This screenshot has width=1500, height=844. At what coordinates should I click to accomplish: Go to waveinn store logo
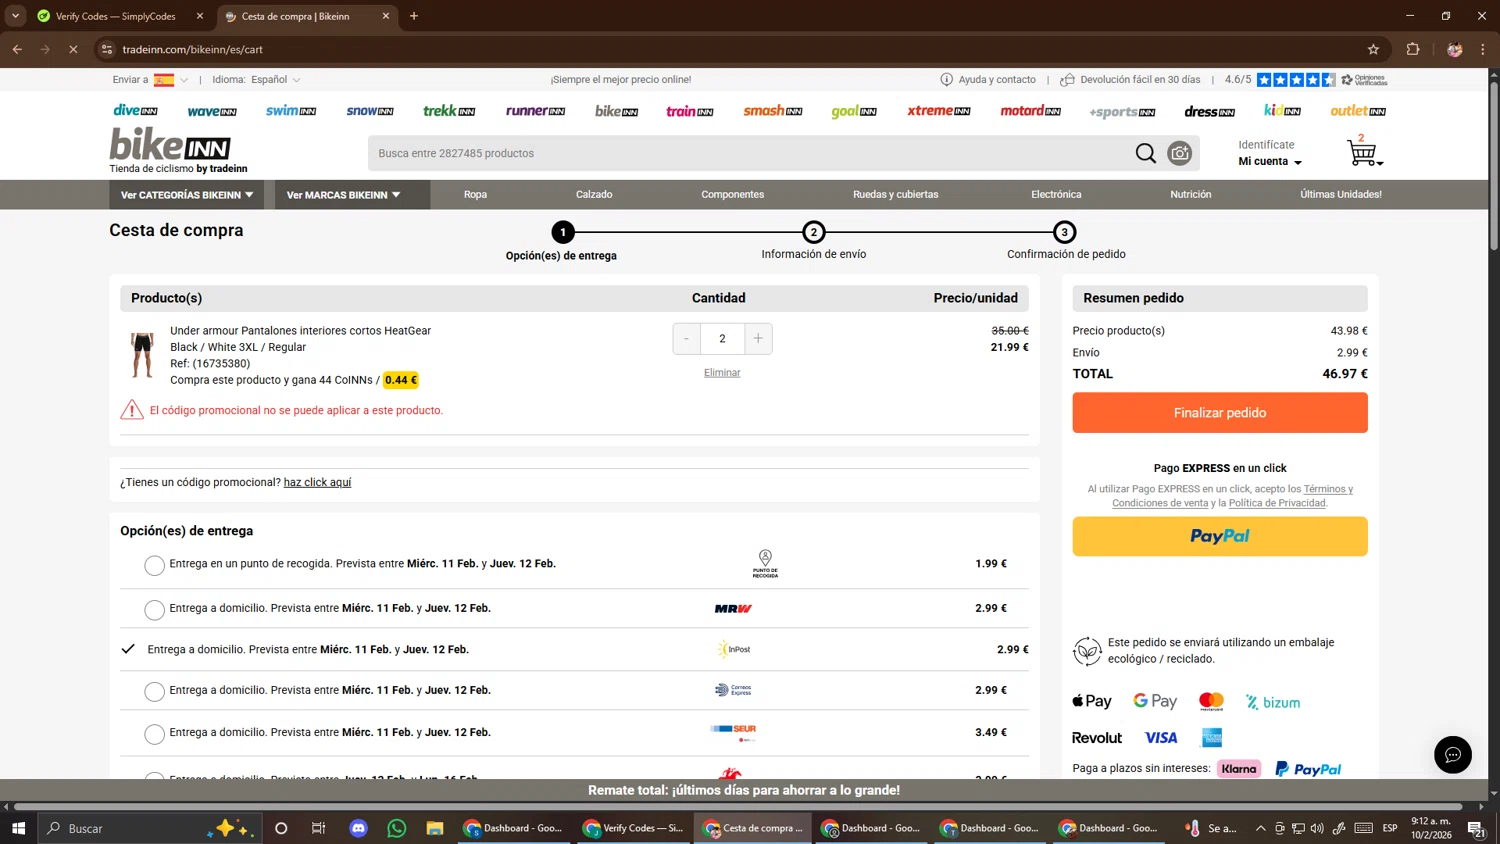(x=212, y=111)
